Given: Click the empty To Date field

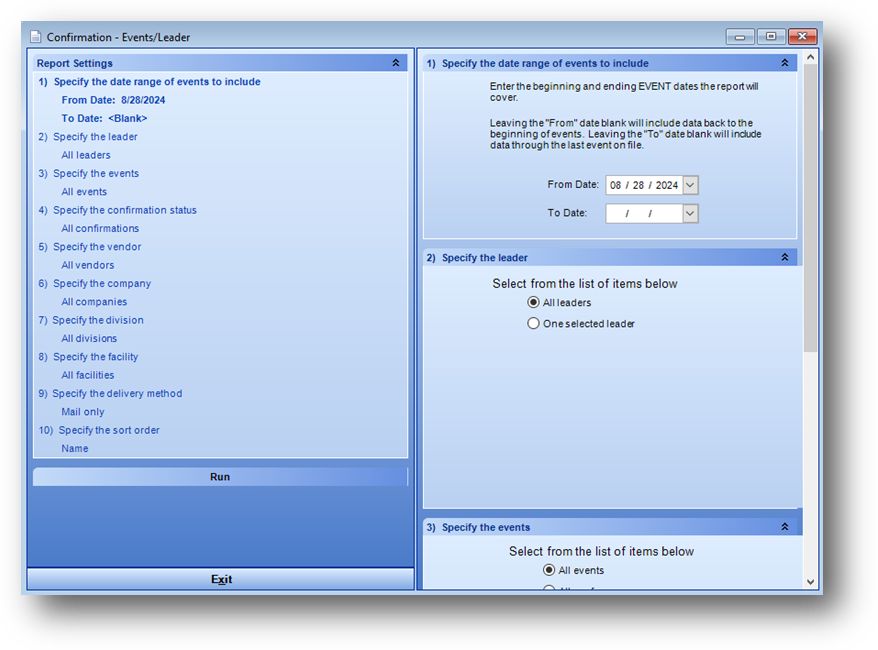Looking at the screenshot, I should 644,213.
